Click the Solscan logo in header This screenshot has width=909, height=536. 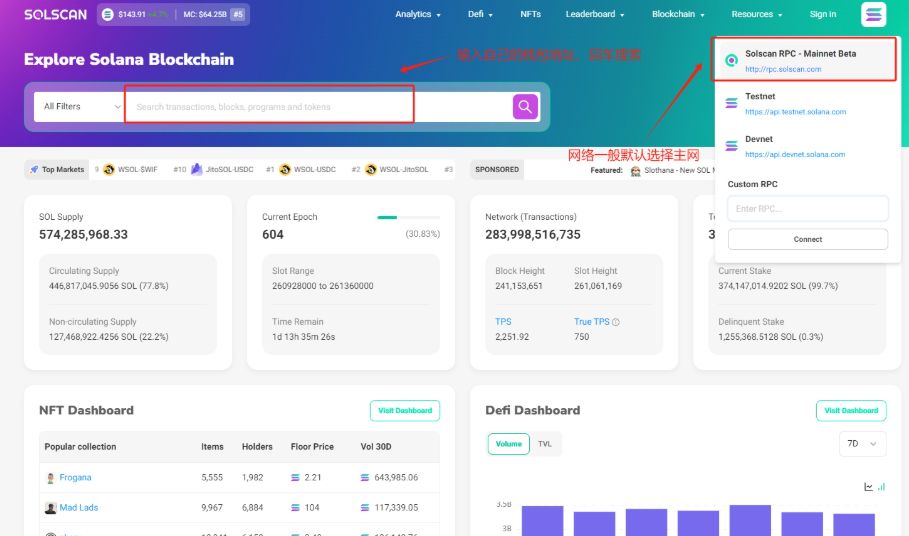pos(56,15)
